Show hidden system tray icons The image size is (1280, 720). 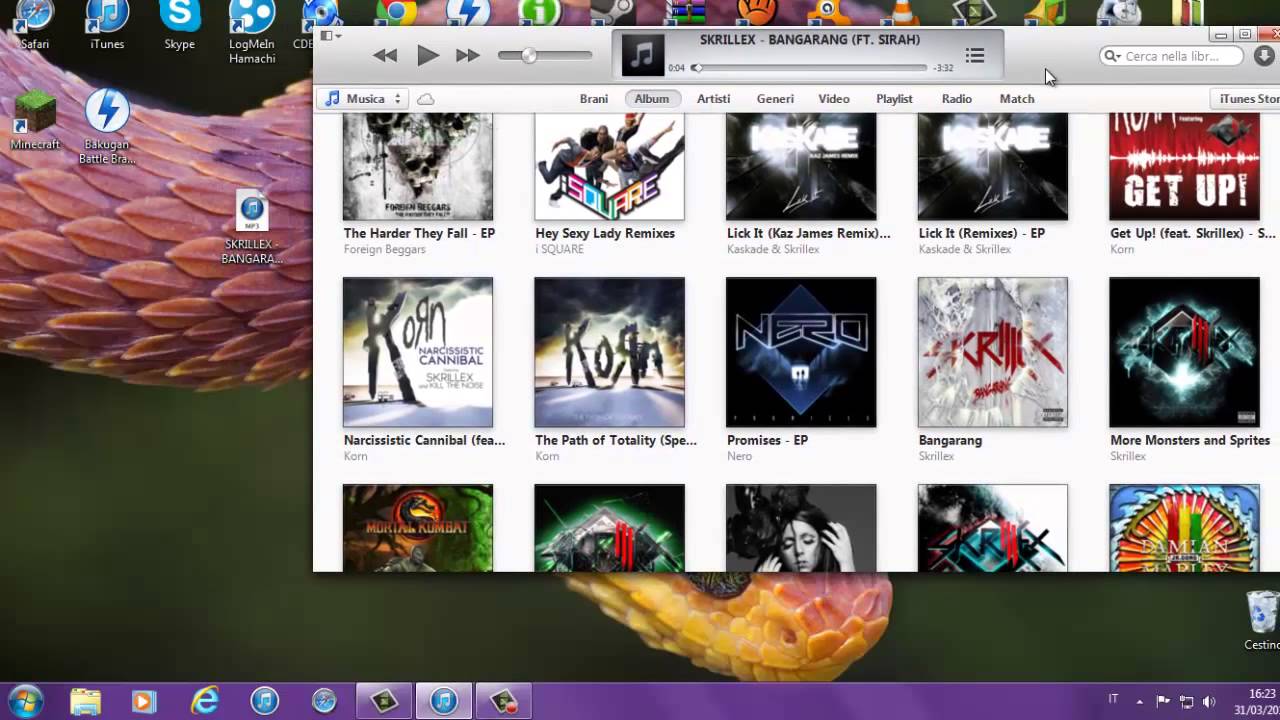click(x=1139, y=701)
